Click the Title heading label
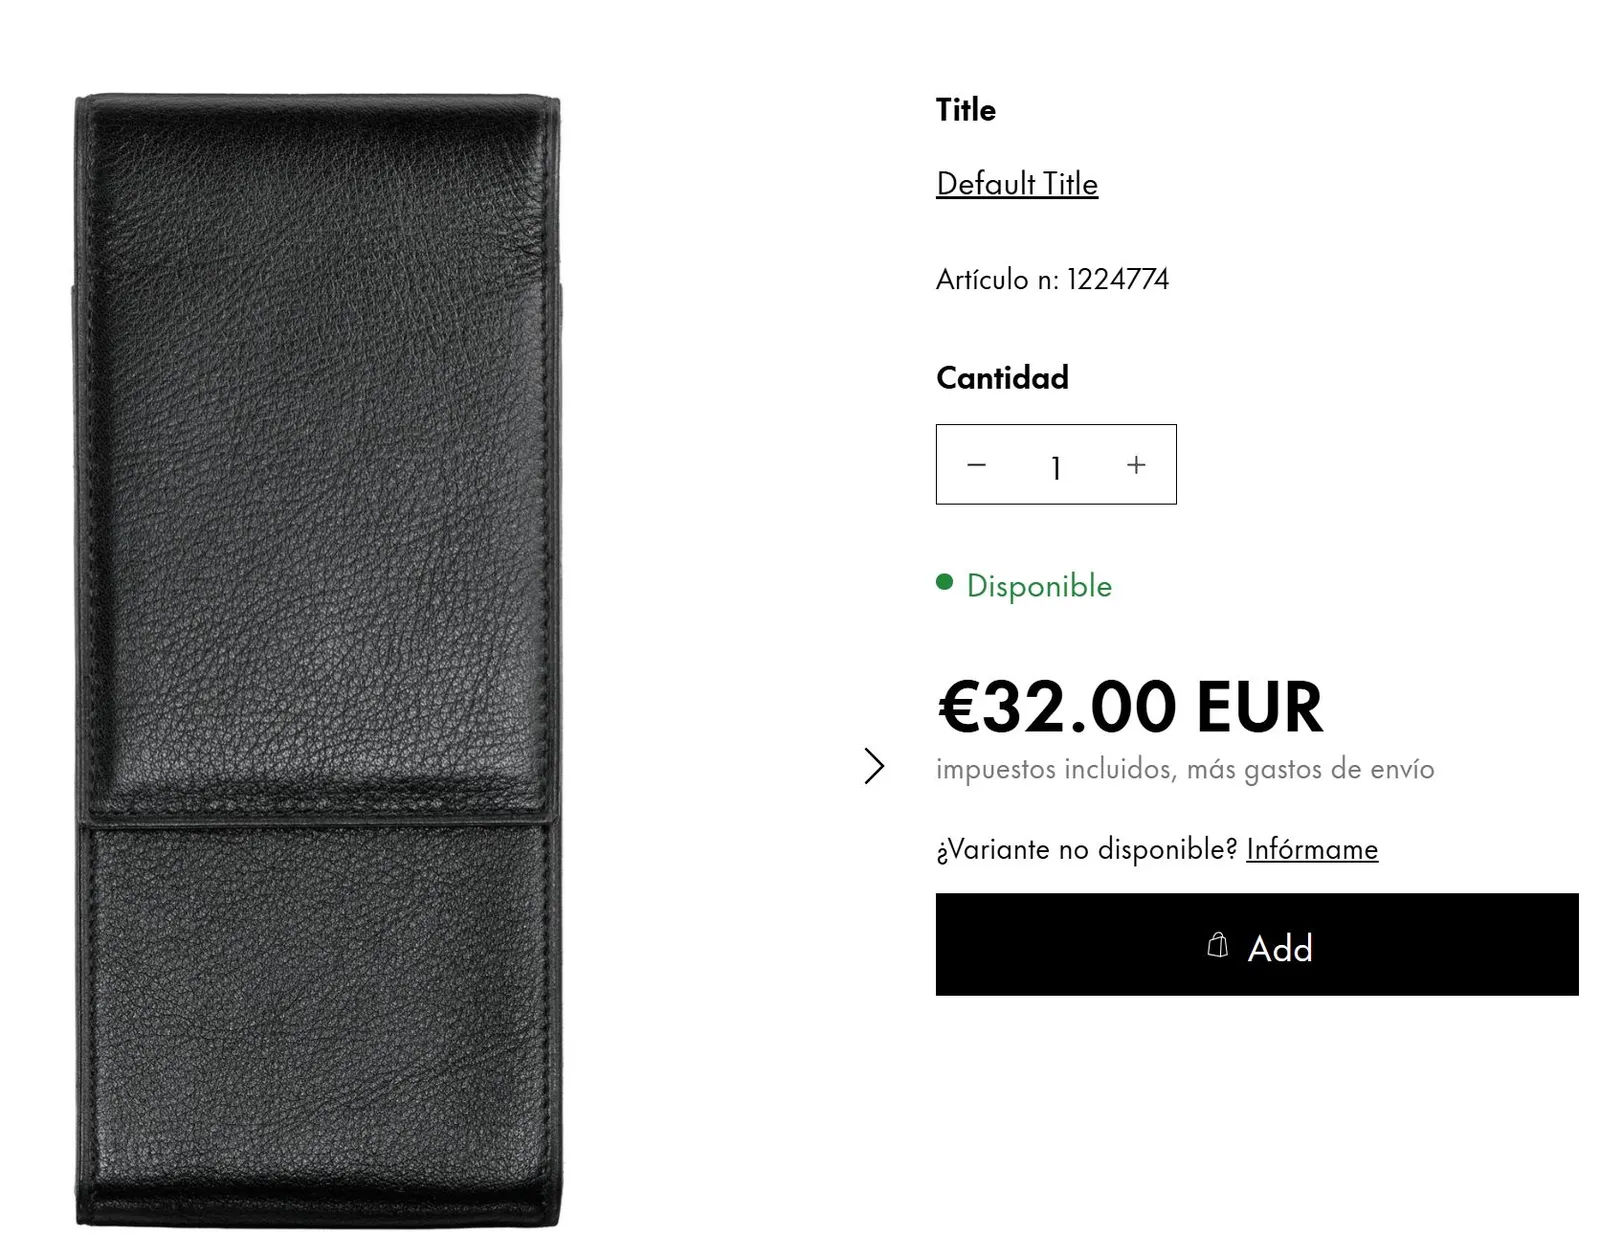1600x1259 pixels. coord(966,110)
